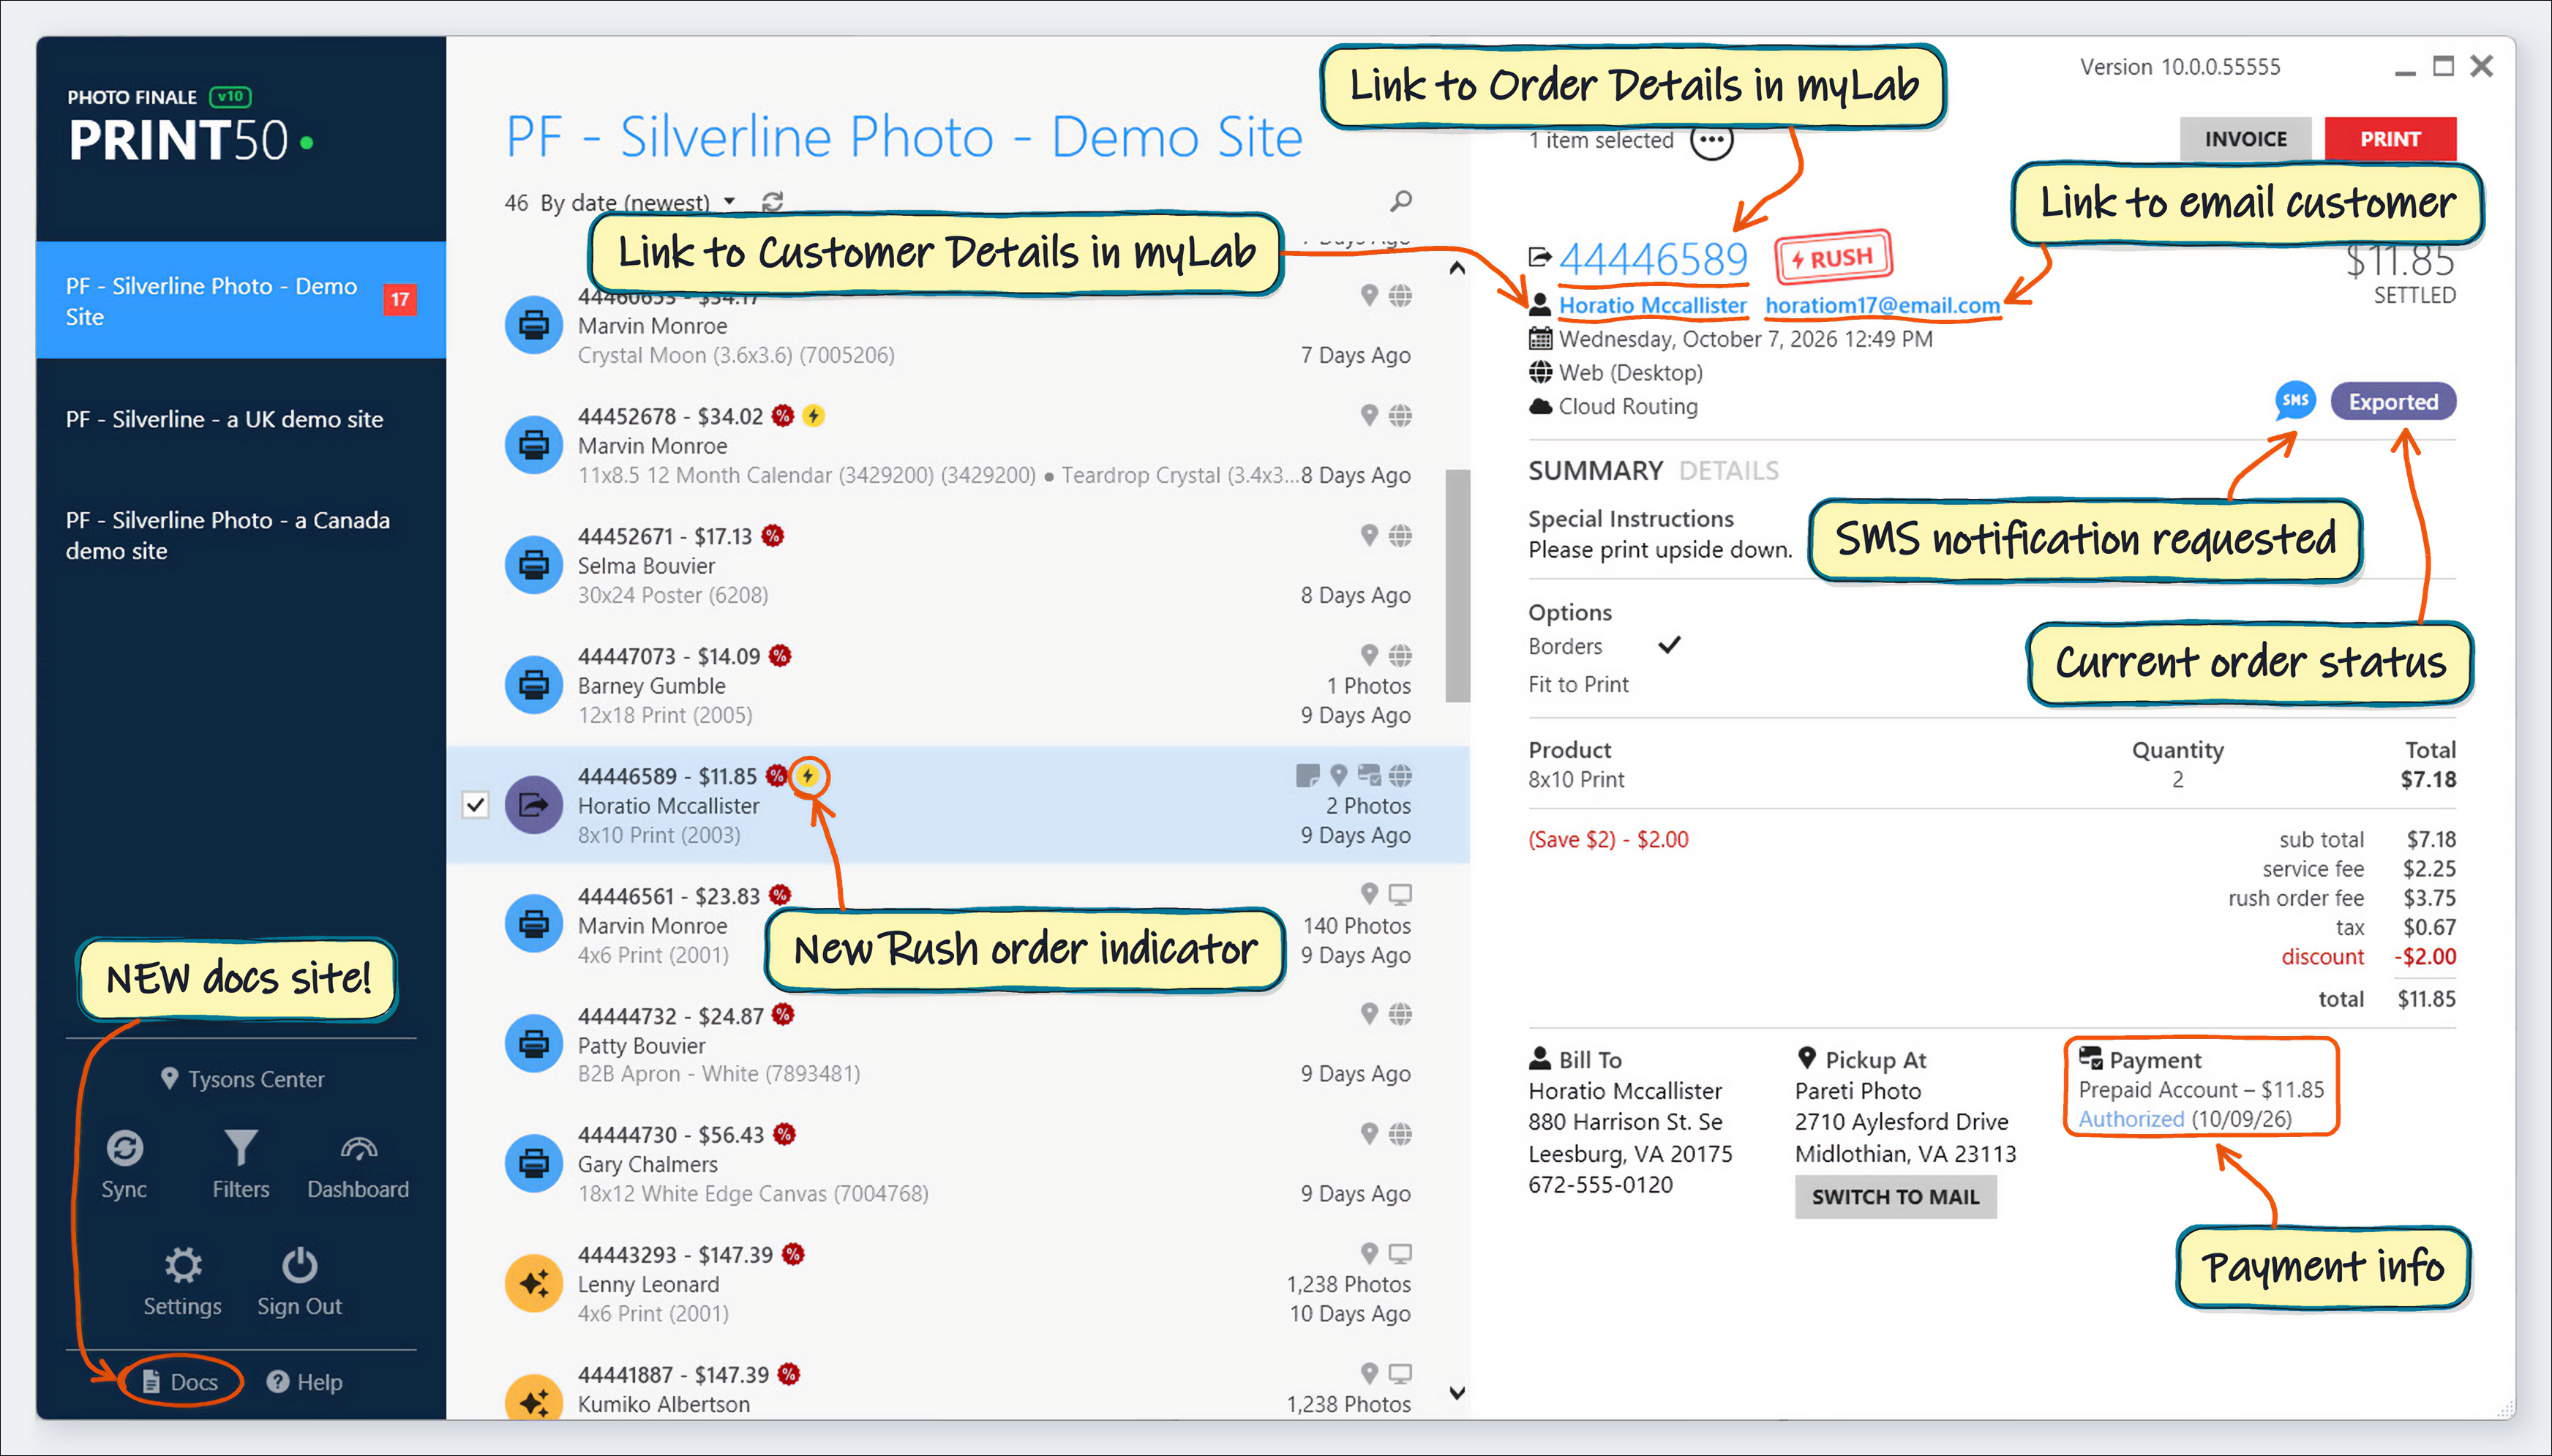This screenshot has height=1456, width=2552.
Task: Select order 44452671 Selma Bouvier
Action: [957, 565]
